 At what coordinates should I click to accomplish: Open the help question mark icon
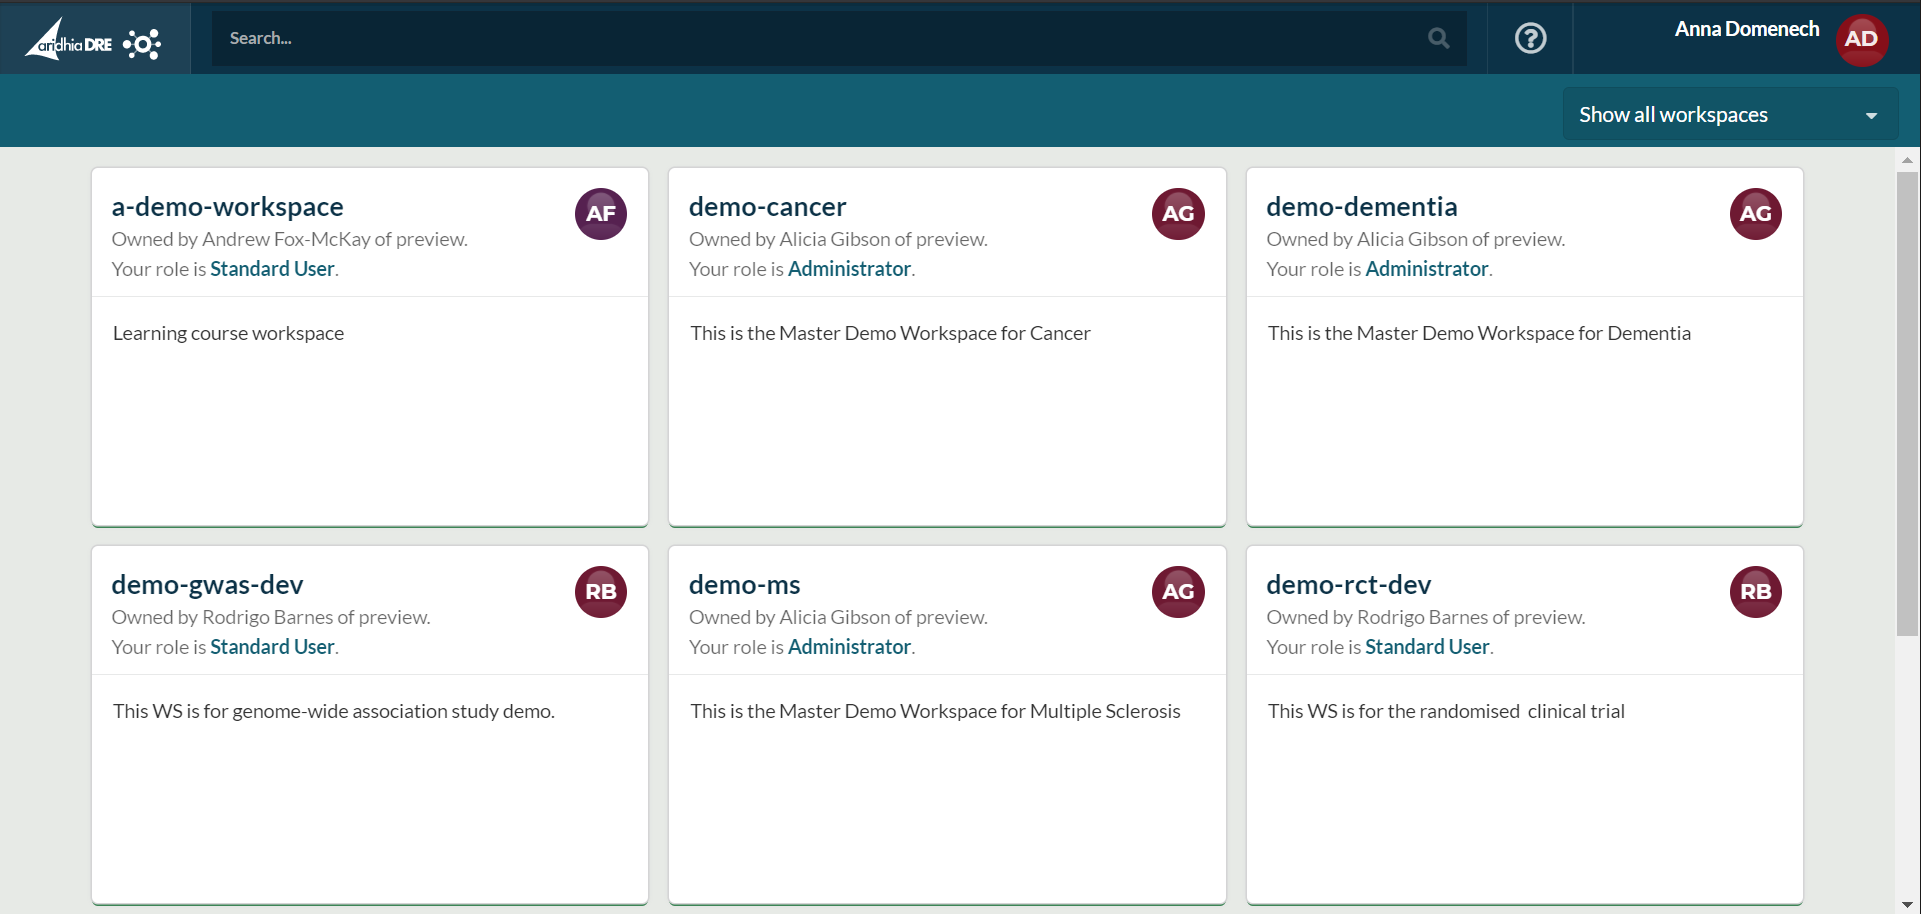[1530, 38]
